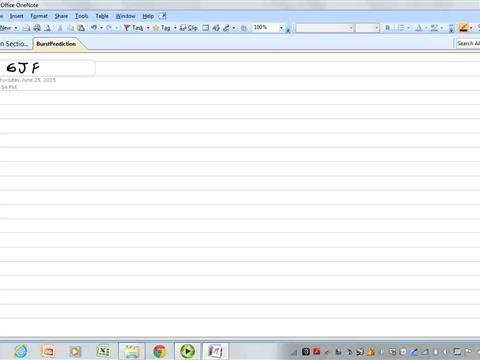Select the truncated Section tab
480x360 pixels.
(x=14, y=44)
